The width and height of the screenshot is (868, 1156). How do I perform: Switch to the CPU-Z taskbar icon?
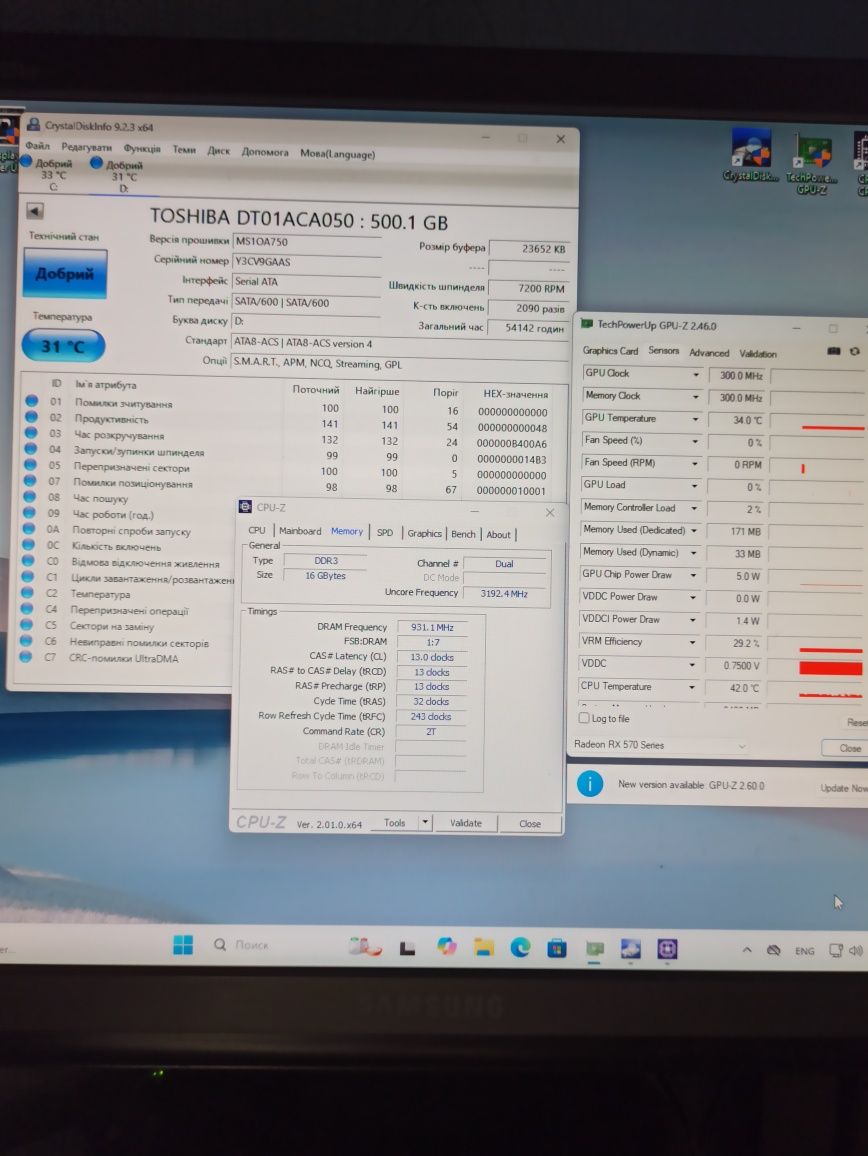[x=667, y=949]
